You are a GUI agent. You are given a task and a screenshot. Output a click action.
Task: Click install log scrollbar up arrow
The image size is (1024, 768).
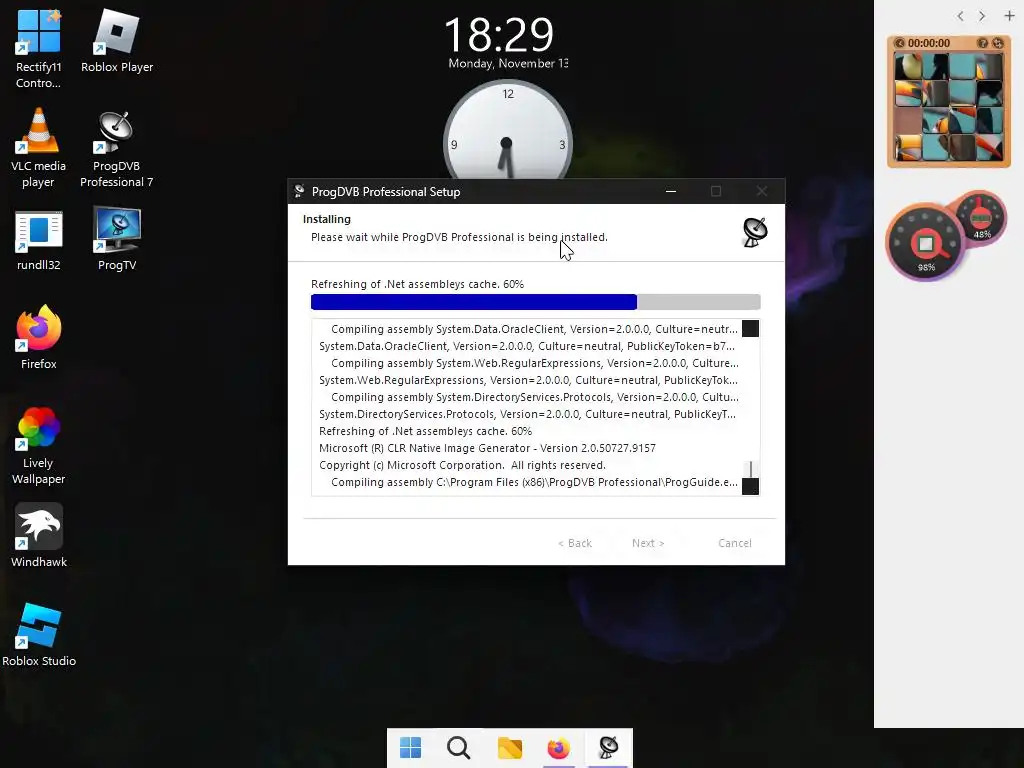[x=750, y=328]
